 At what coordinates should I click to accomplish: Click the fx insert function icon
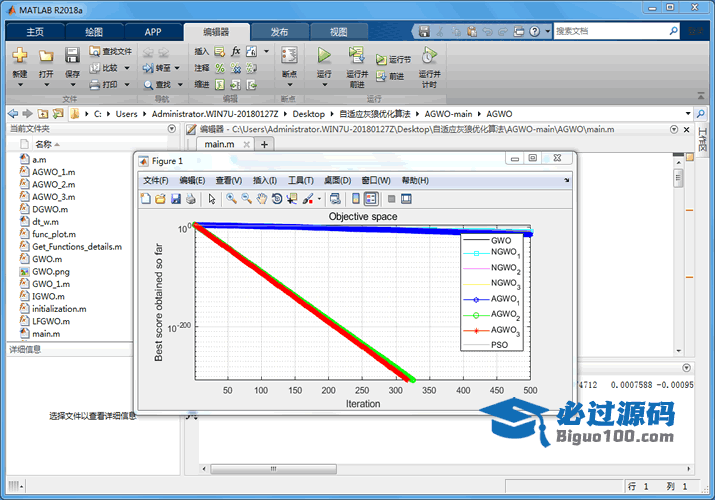(235, 51)
